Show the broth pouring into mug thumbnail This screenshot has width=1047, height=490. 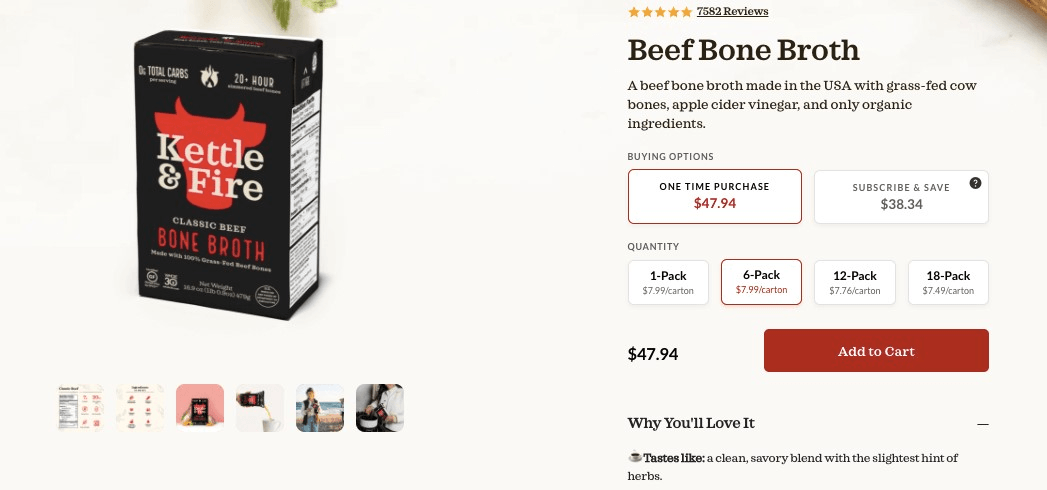pyautogui.click(x=260, y=408)
